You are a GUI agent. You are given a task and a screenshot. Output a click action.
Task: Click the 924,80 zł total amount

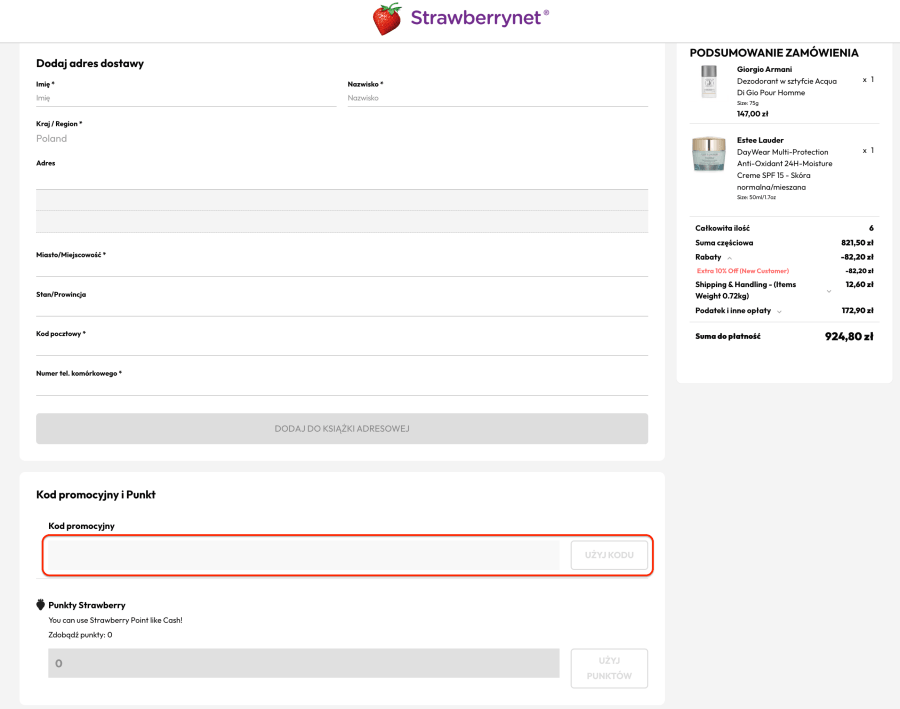point(849,336)
